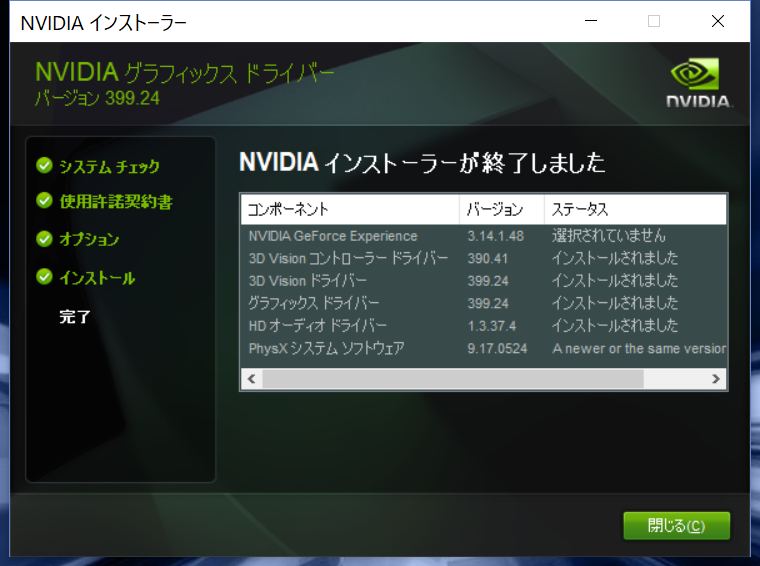The width and height of the screenshot is (760, 566).
Task: Select the NVIDIA GeForce Experience row
Action: (484, 236)
